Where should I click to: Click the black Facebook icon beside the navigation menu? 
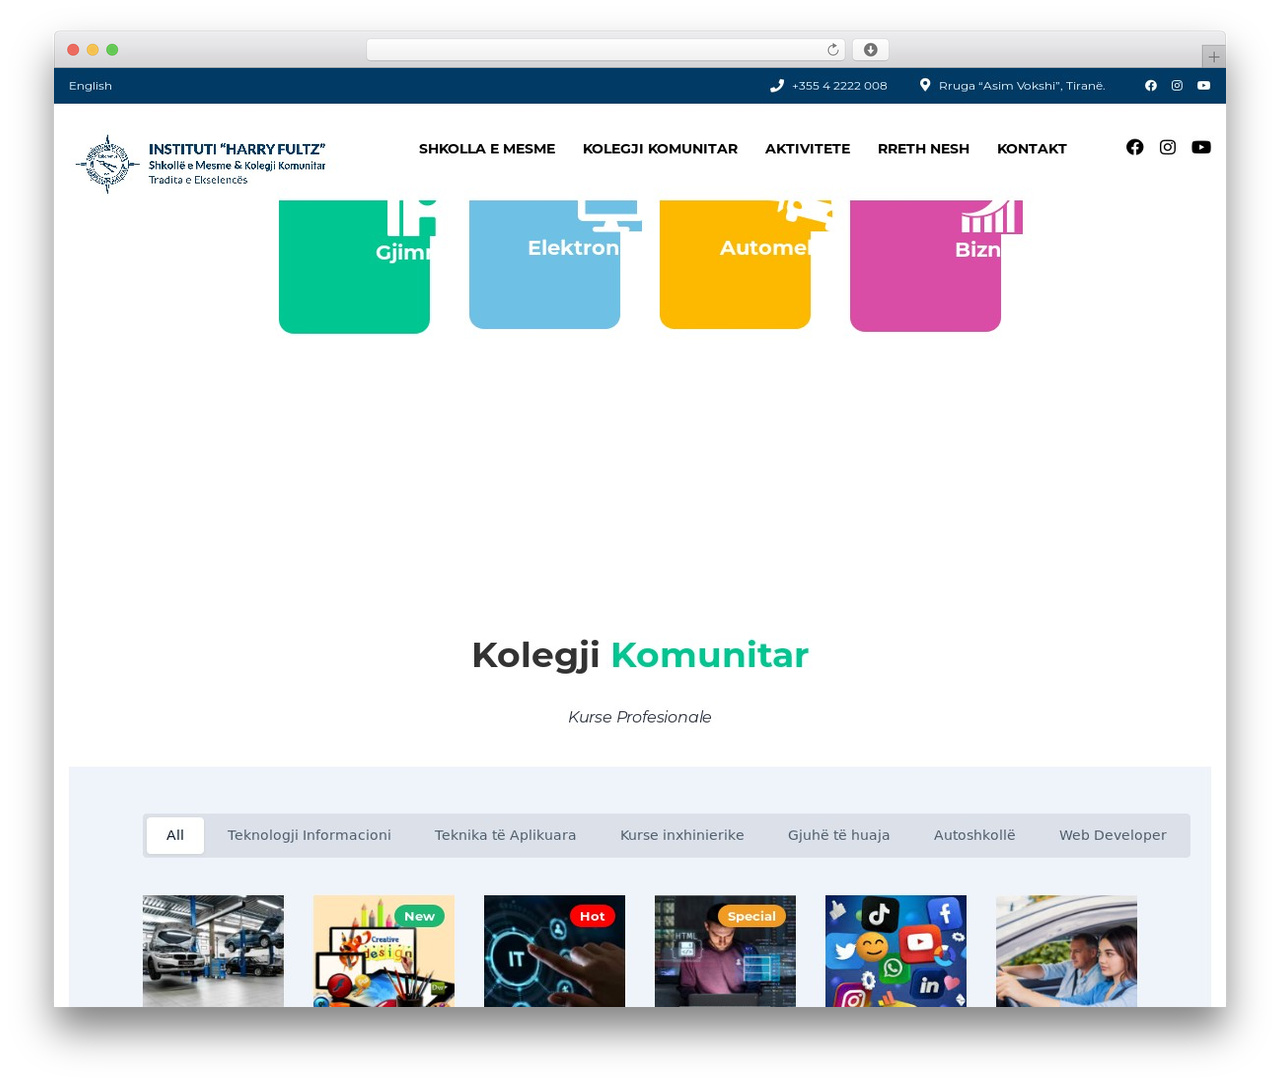pos(1135,147)
